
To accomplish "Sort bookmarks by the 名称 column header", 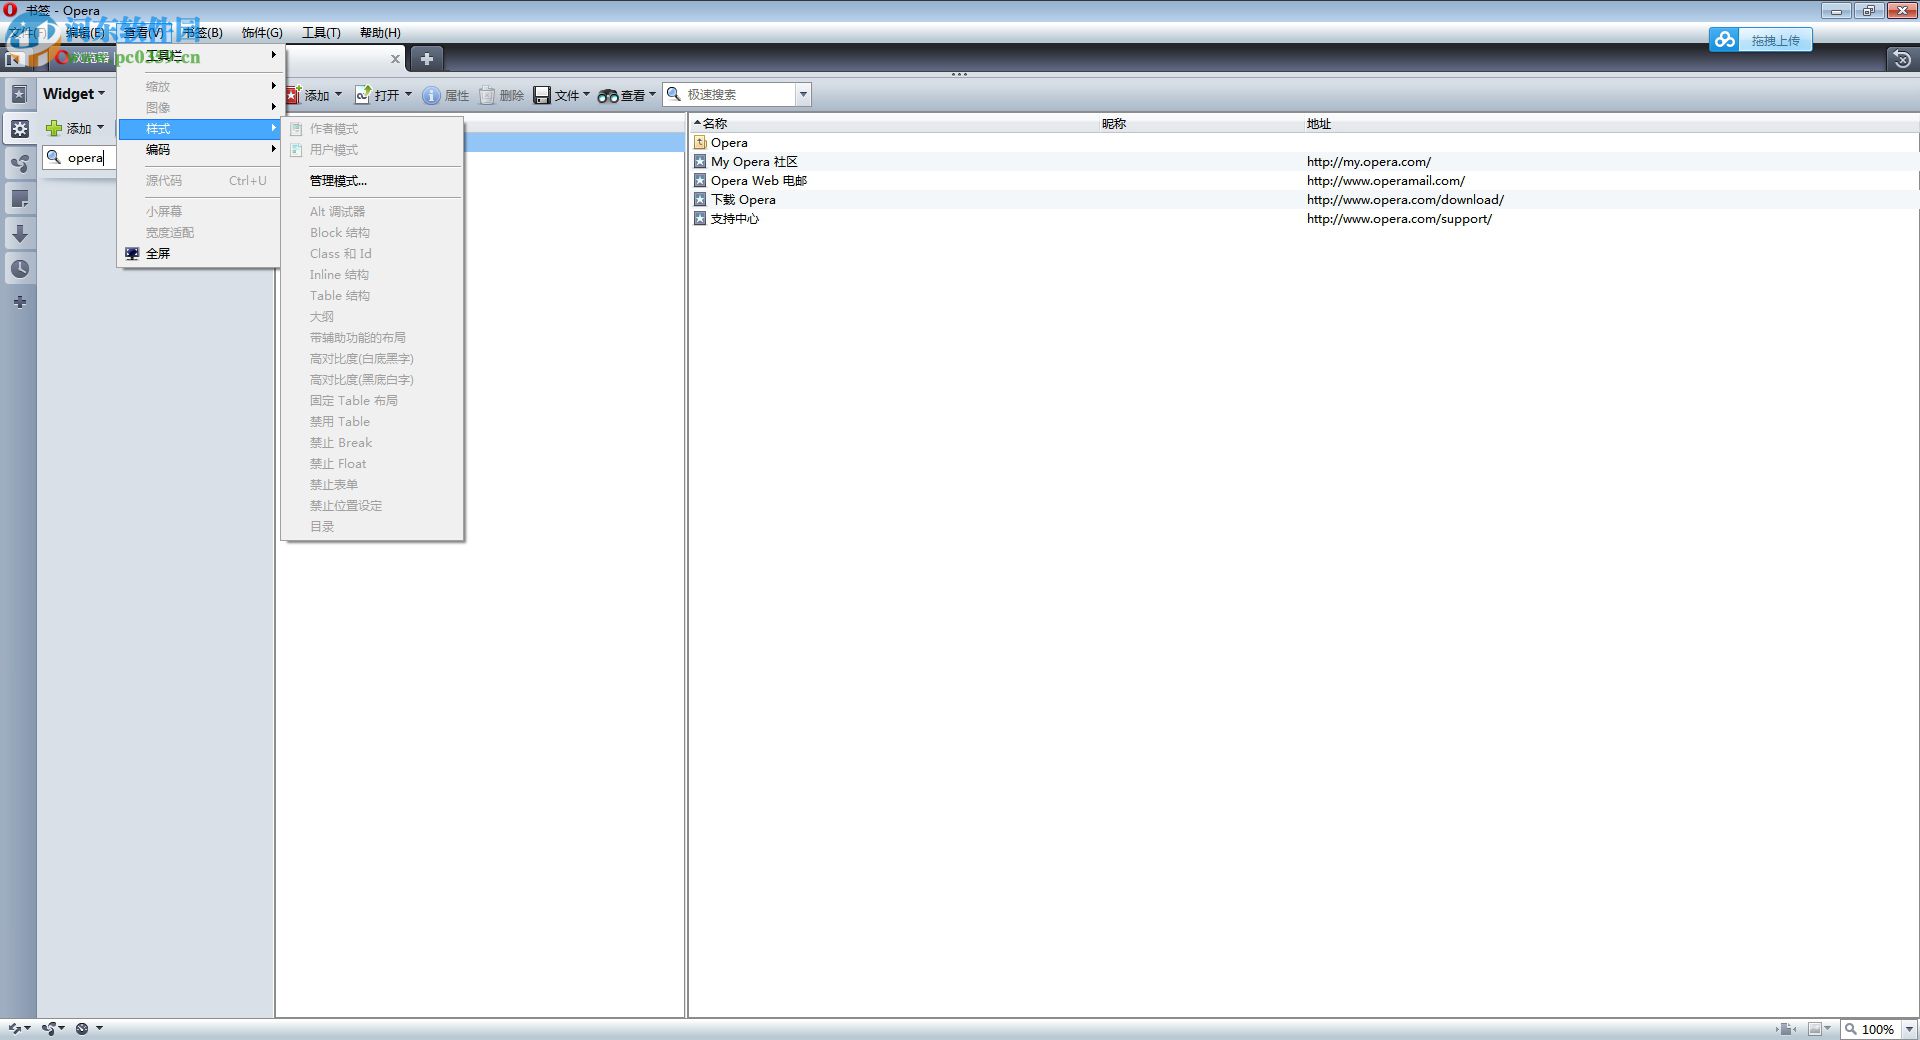I will [x=895, y=124].
